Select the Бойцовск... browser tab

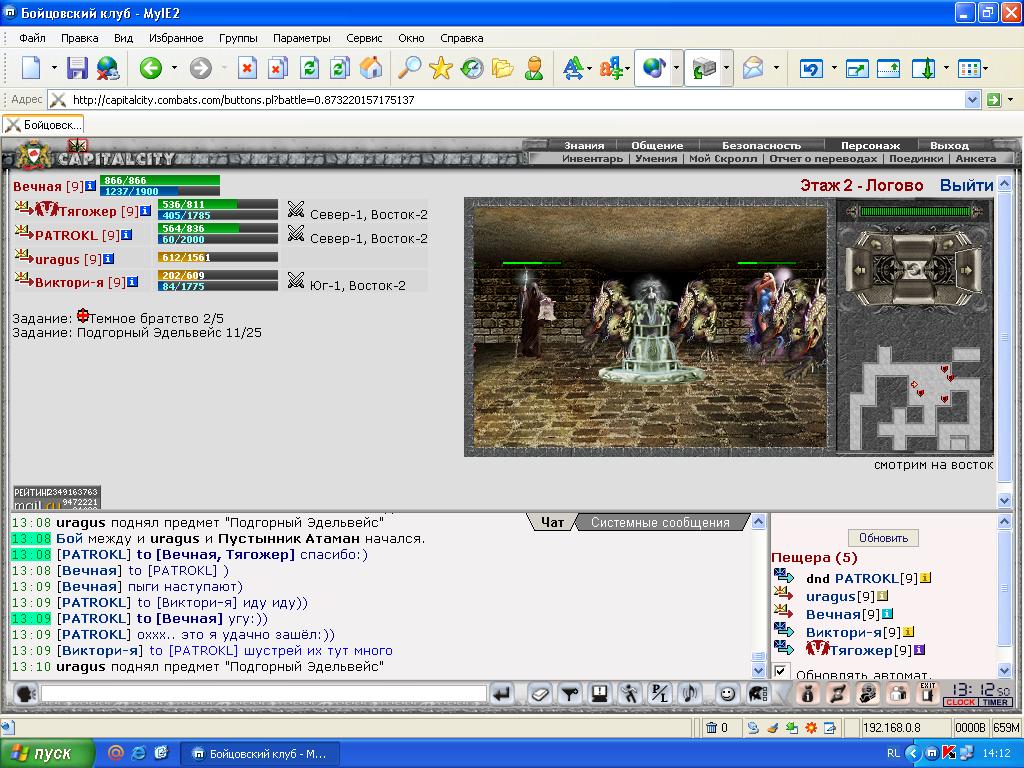[43, 125]
